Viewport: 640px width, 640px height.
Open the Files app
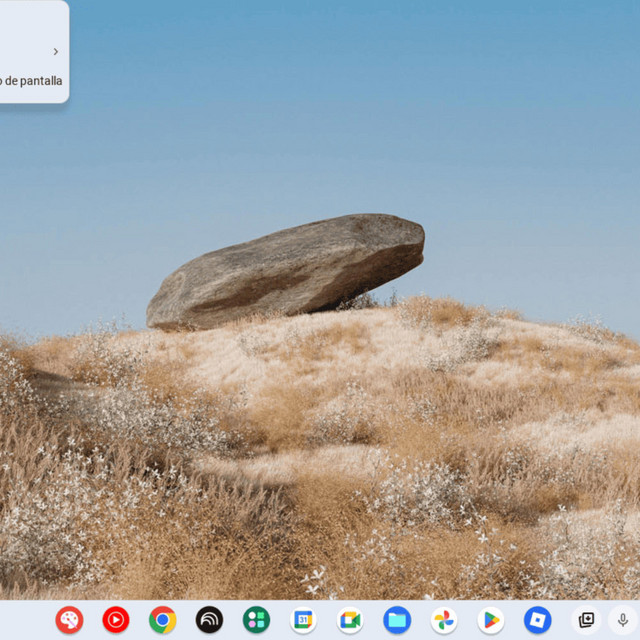(x=397, y=620)
